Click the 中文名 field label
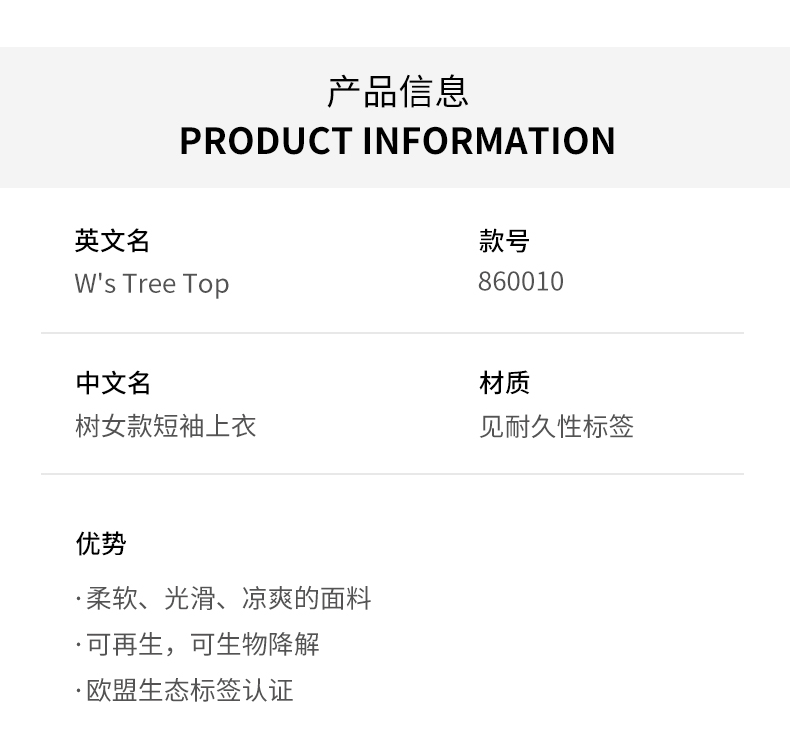Image resolution: width=790 pixels, height=739 pixels. pos(112,382)
